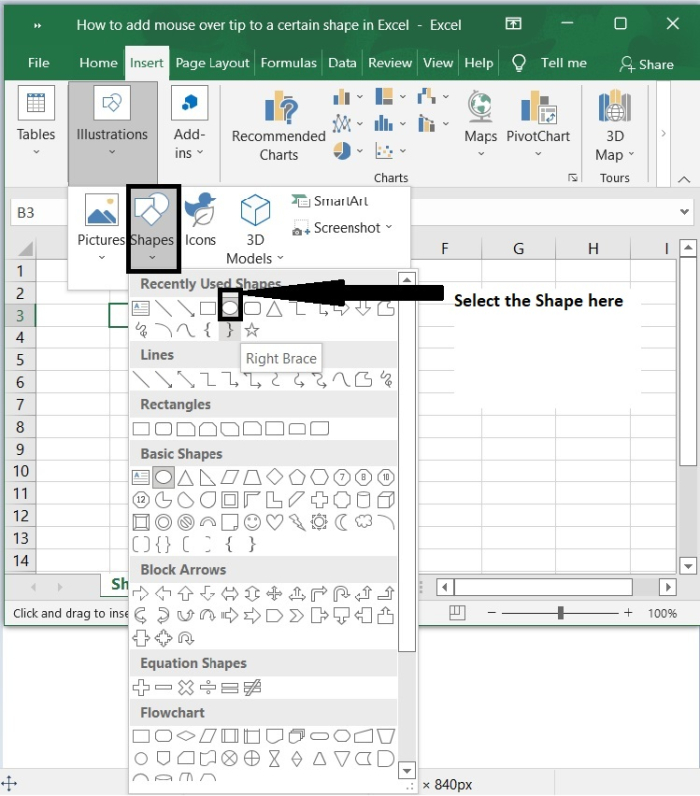Select the straight Line in Lines section
700x796 pixels.
click(141, 380)
